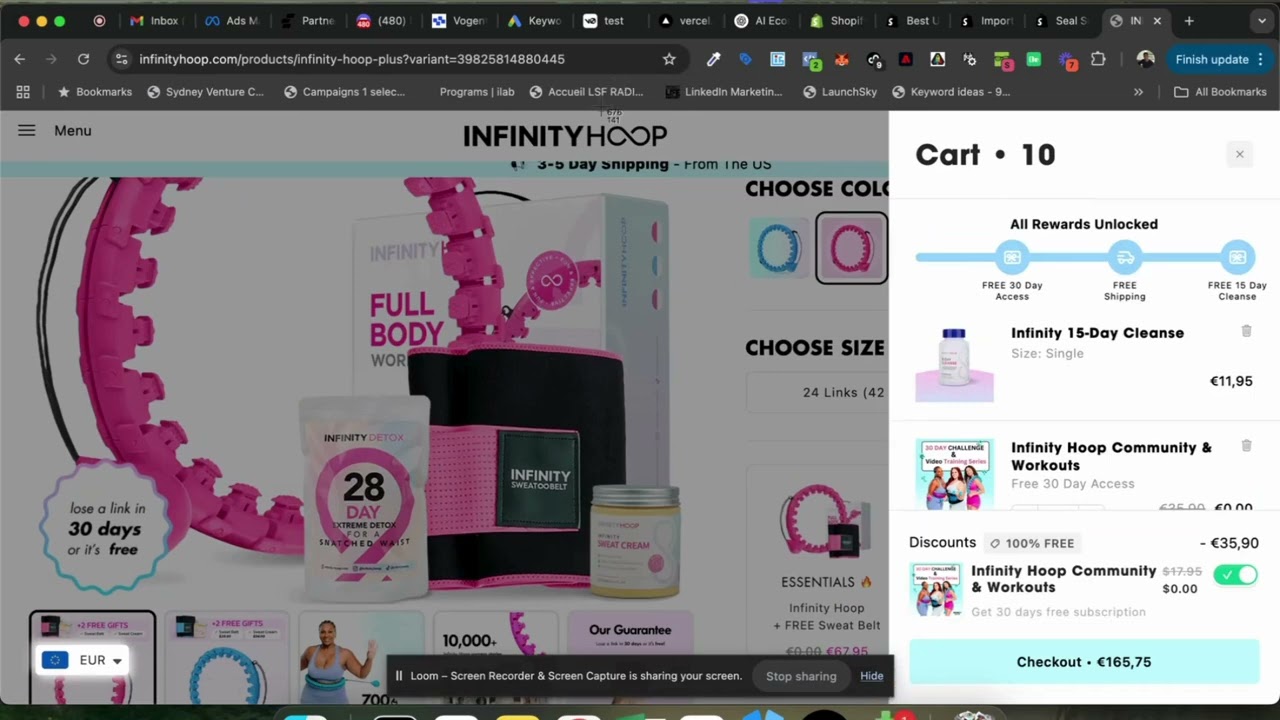Click the FREE 15 Day Cleanse reward icon
This screenshot has width=1280, height=720.
pyautogui.click(x=1237, y=258)
